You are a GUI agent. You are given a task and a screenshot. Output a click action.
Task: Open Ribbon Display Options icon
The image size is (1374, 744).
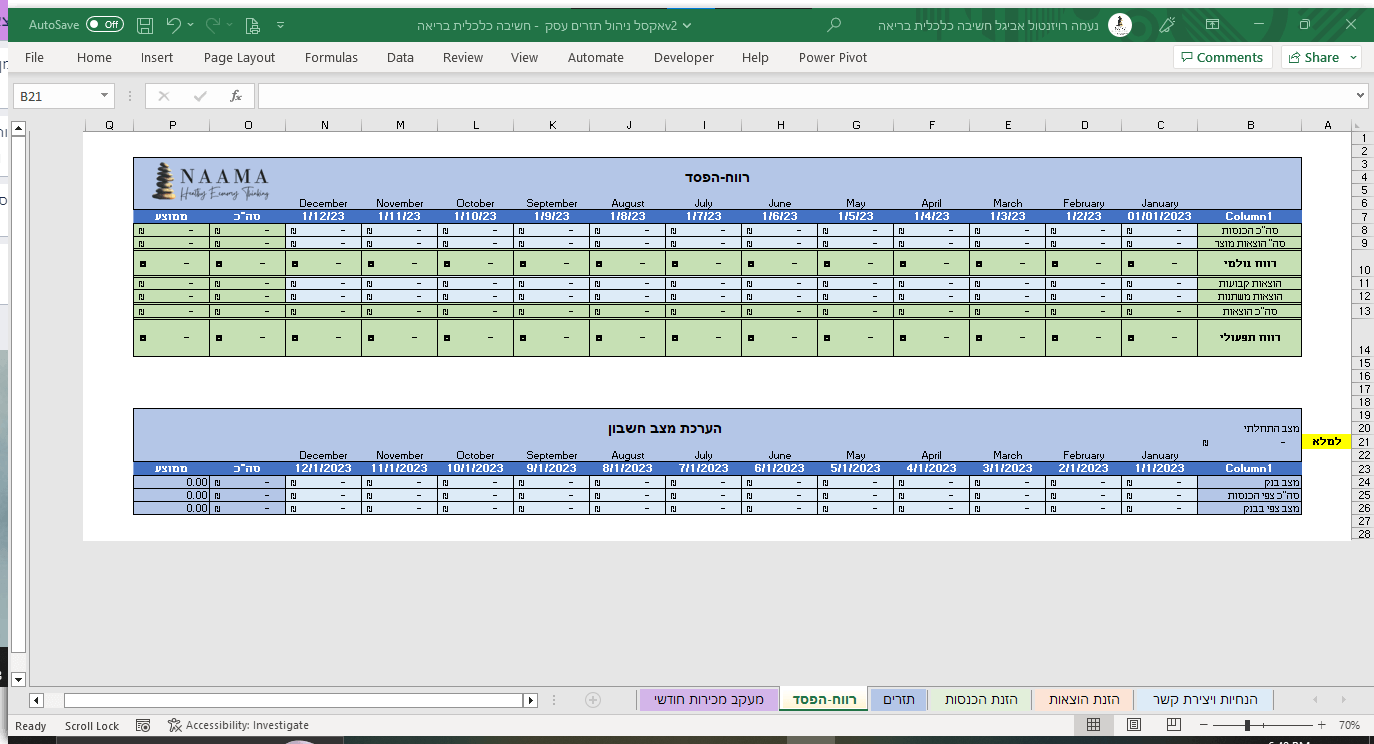point(1212,24)
